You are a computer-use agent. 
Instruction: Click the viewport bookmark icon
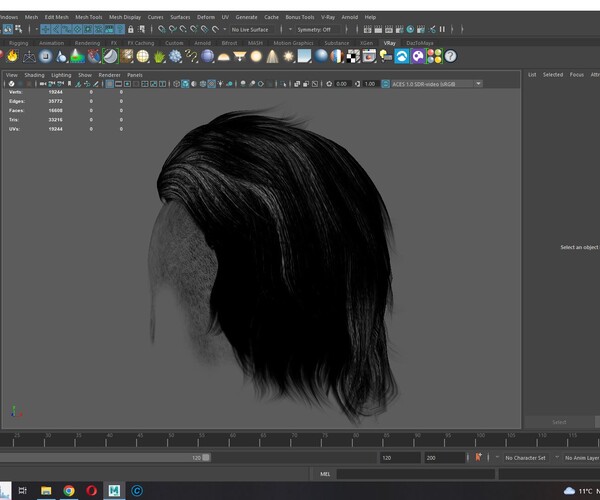click(x=70, y=84)
